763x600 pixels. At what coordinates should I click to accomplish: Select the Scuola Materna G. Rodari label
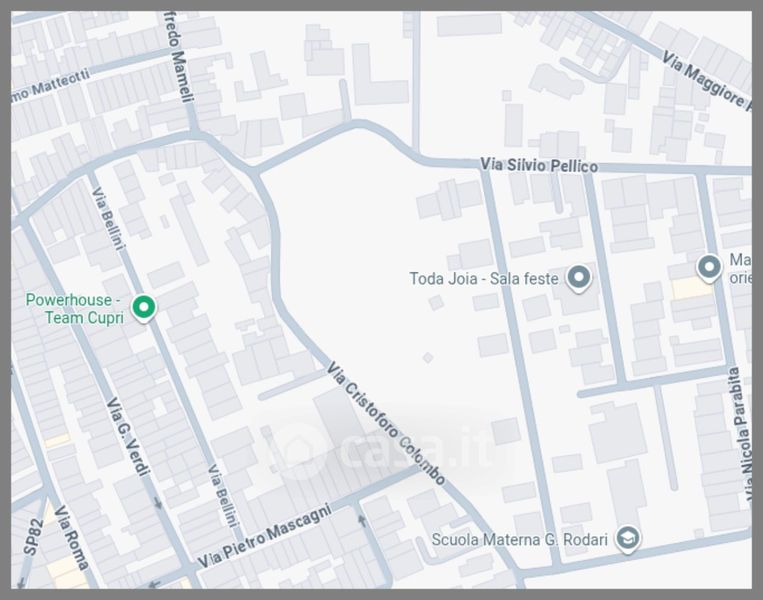(x=519, y=540)
